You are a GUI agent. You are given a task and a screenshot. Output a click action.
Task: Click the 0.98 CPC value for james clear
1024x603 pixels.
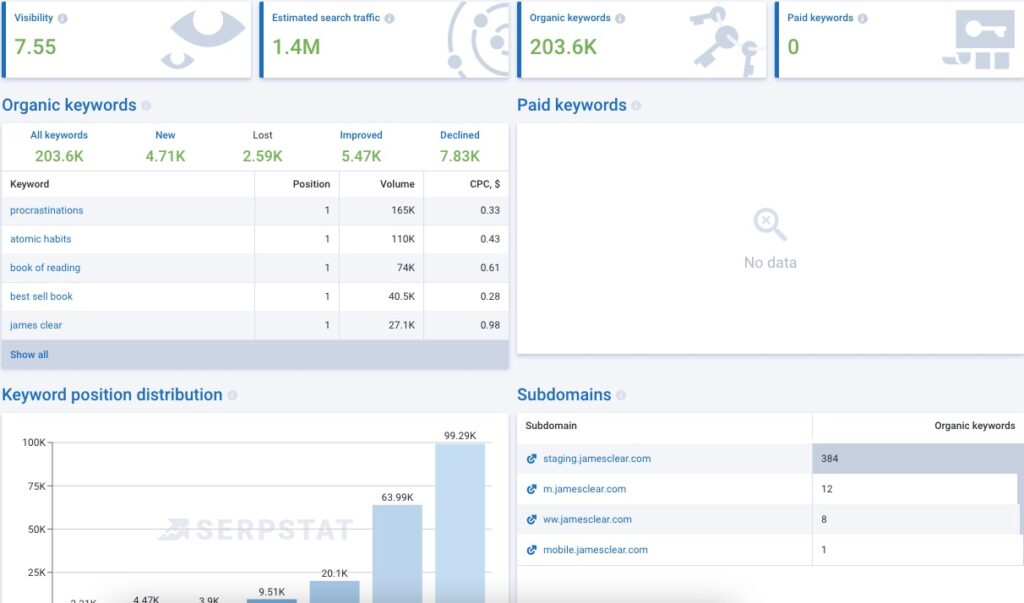(490, 325)
